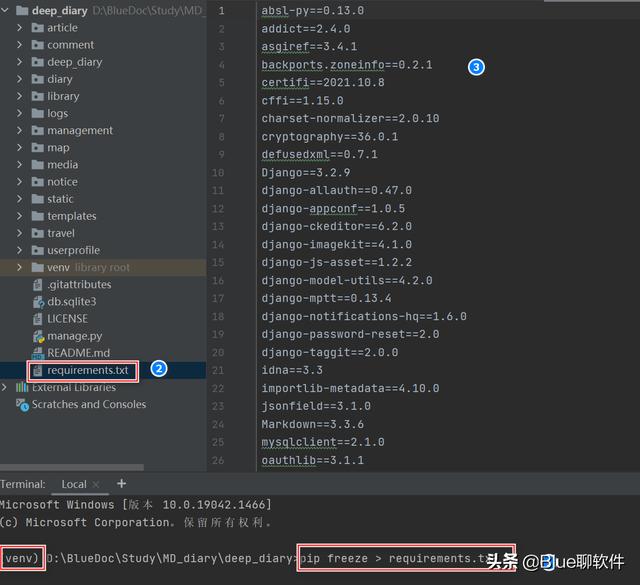Click the comment folder icon
Viewport: 640px width, 585px height.
(38, 45)
